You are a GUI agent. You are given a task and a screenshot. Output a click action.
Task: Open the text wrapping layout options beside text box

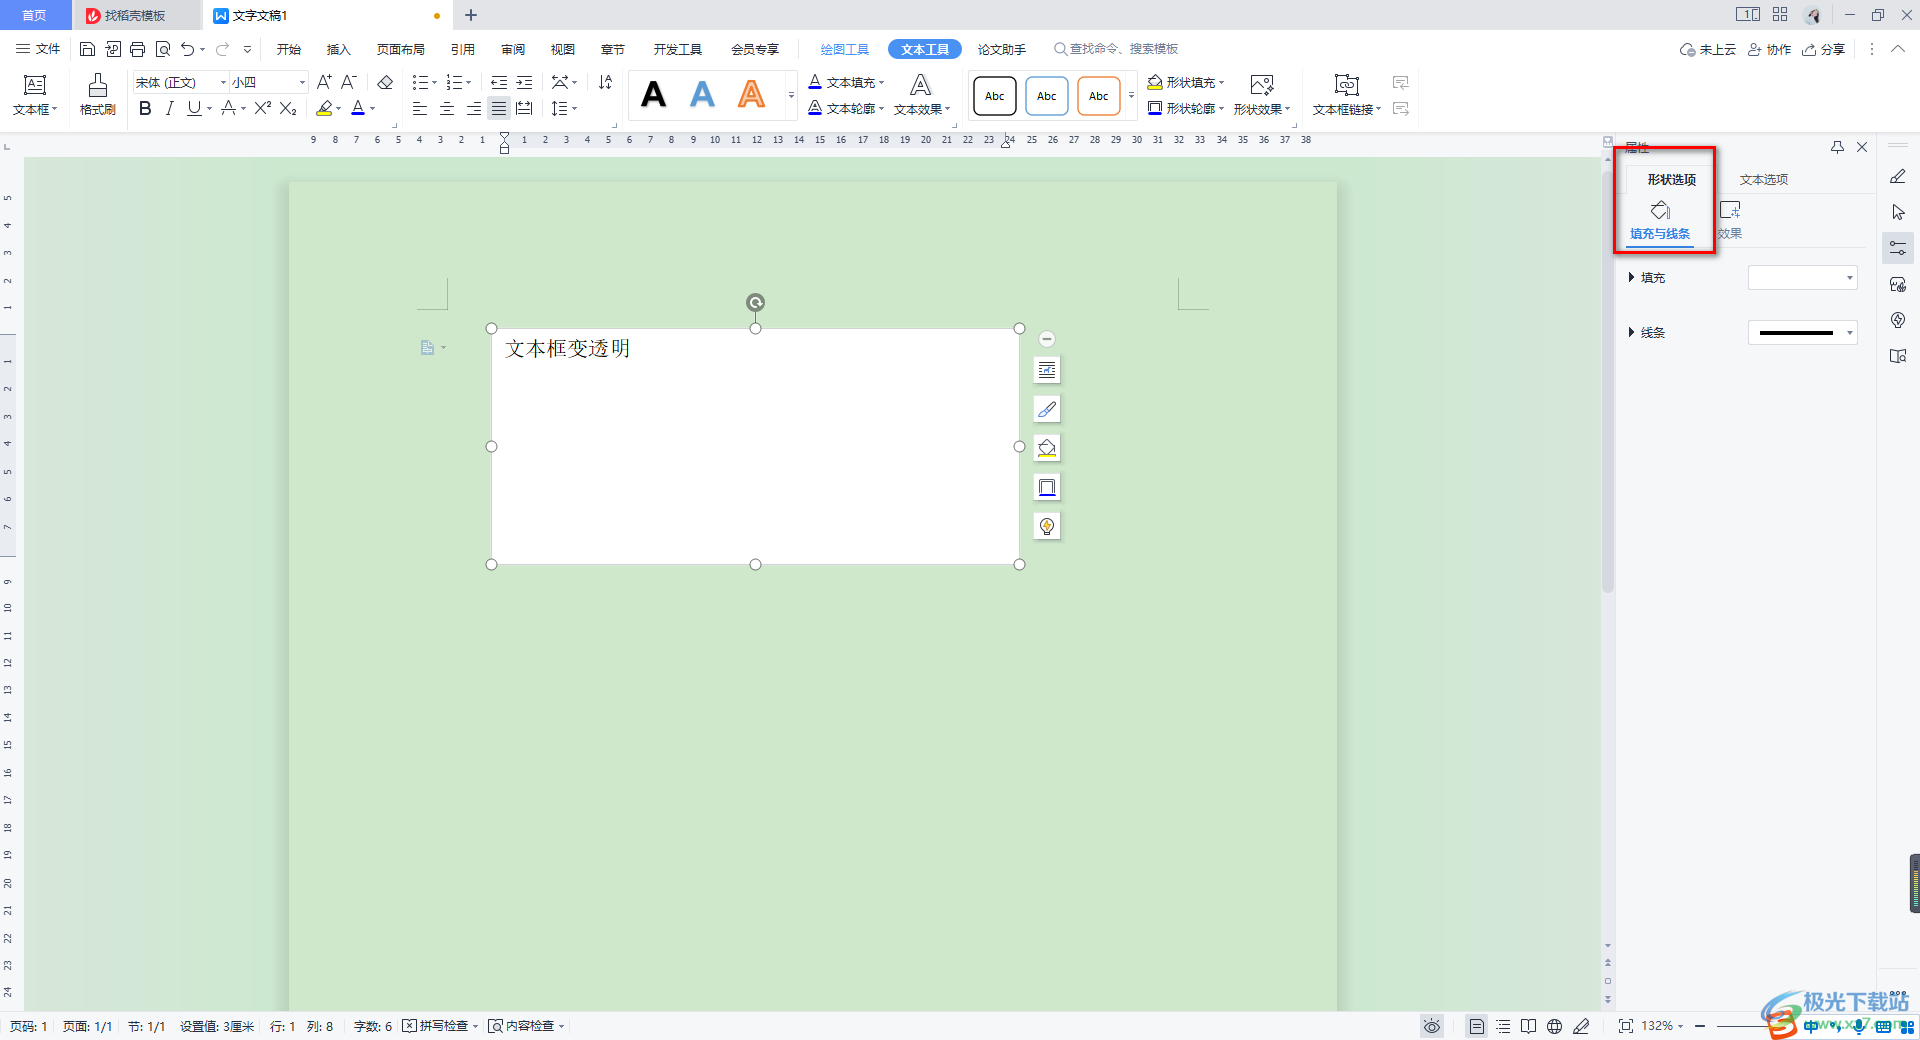click(1046, 369)
